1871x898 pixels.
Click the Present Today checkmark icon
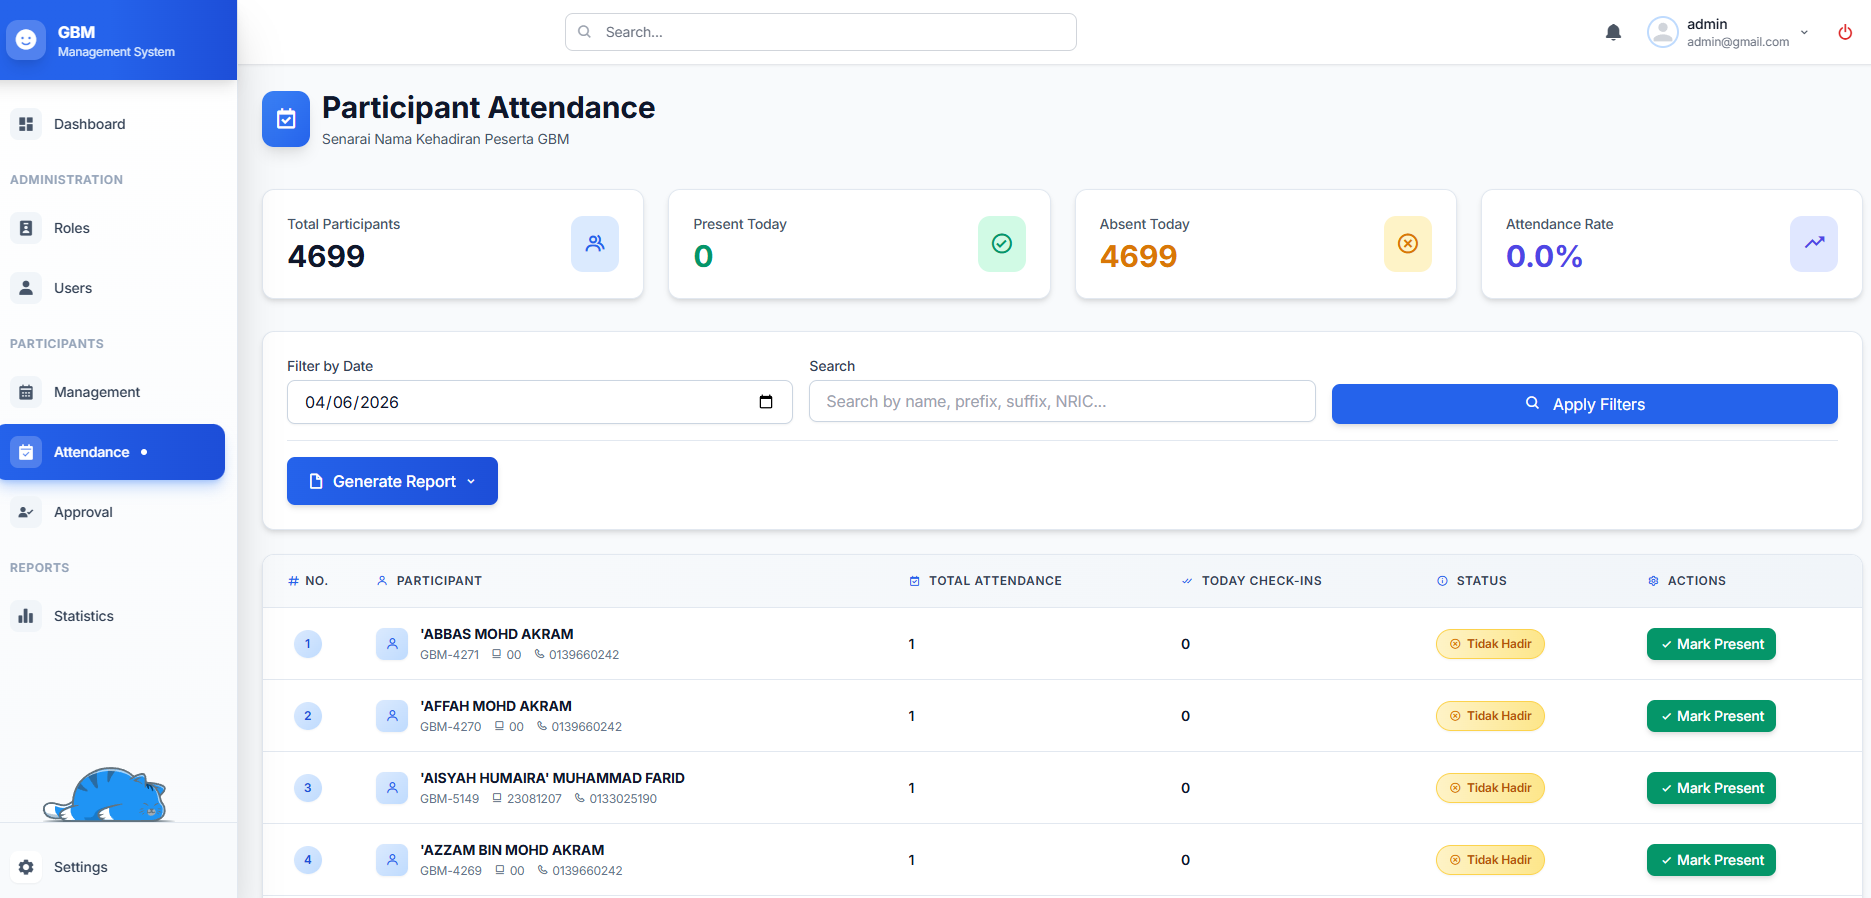(1002, 244)
